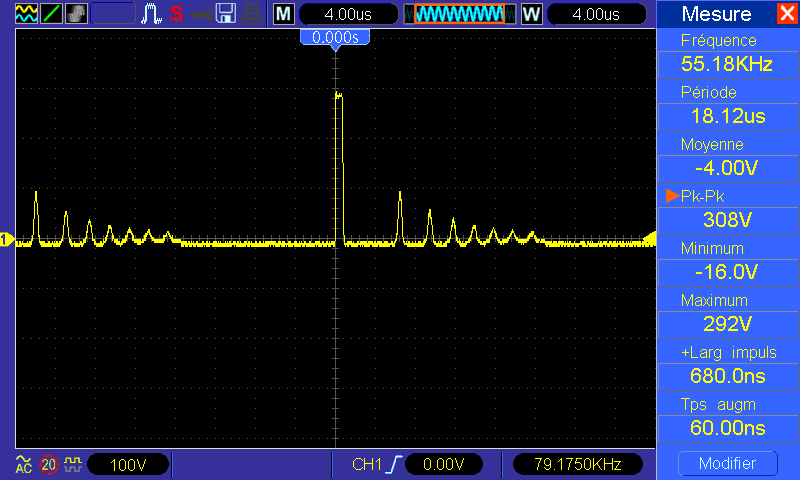Click the green diagonal line icon

click(51, 14)
